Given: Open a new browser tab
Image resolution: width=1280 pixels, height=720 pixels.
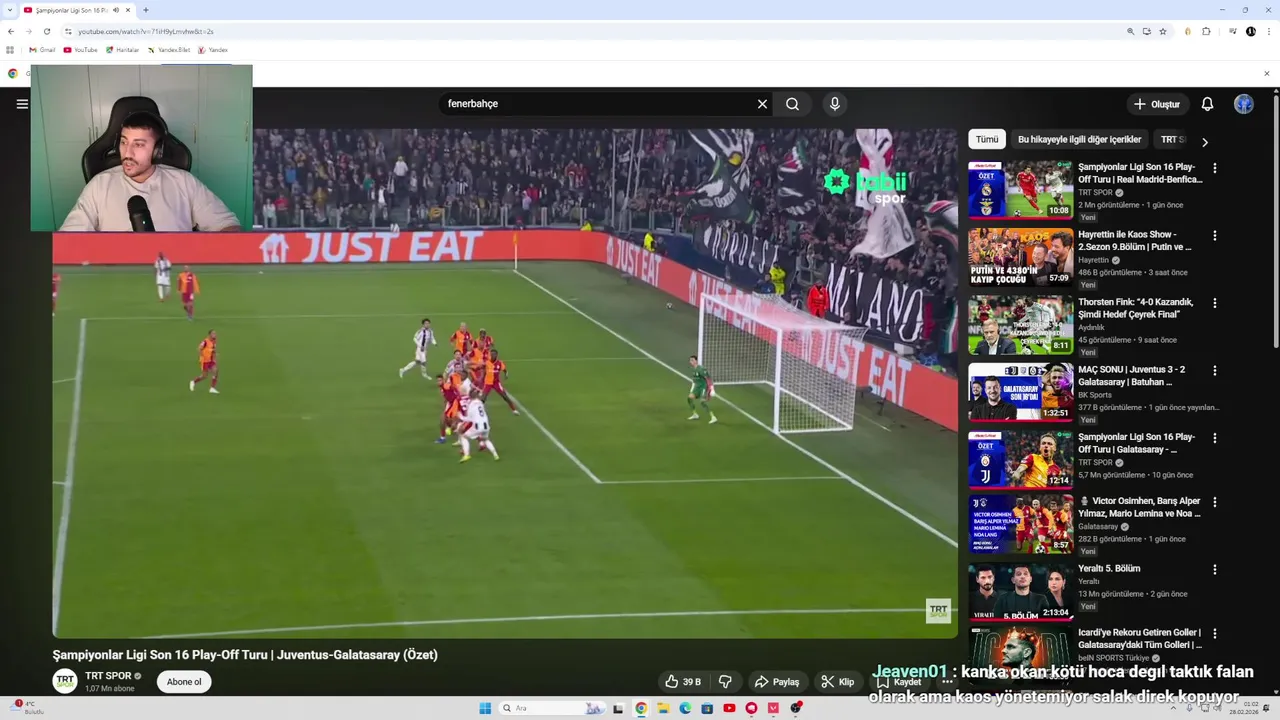Looking at the screenshot, I should point(146,10).
